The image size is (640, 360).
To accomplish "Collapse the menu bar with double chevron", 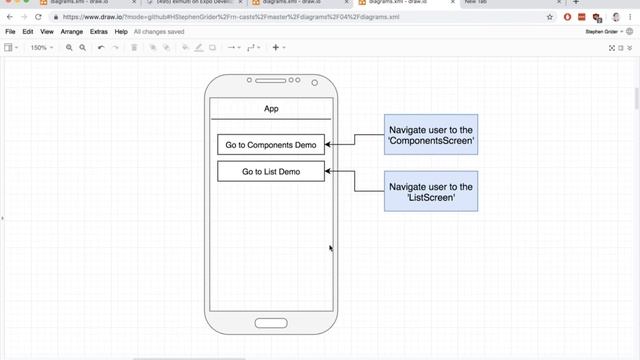I will (x=630, y=48).
